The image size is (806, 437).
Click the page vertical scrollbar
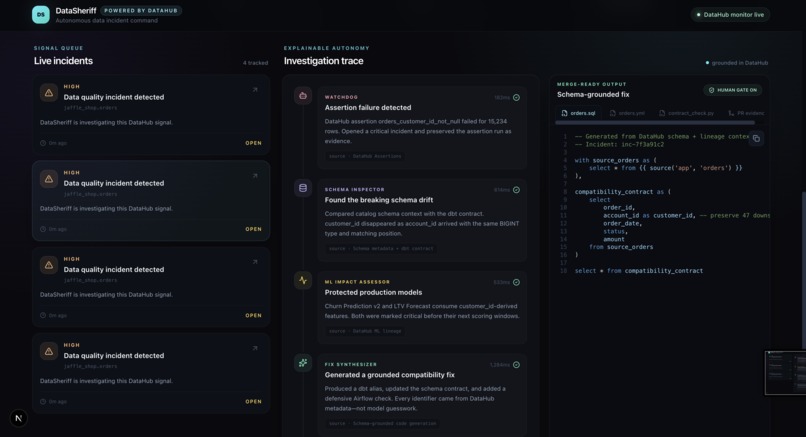pos(803,270)
